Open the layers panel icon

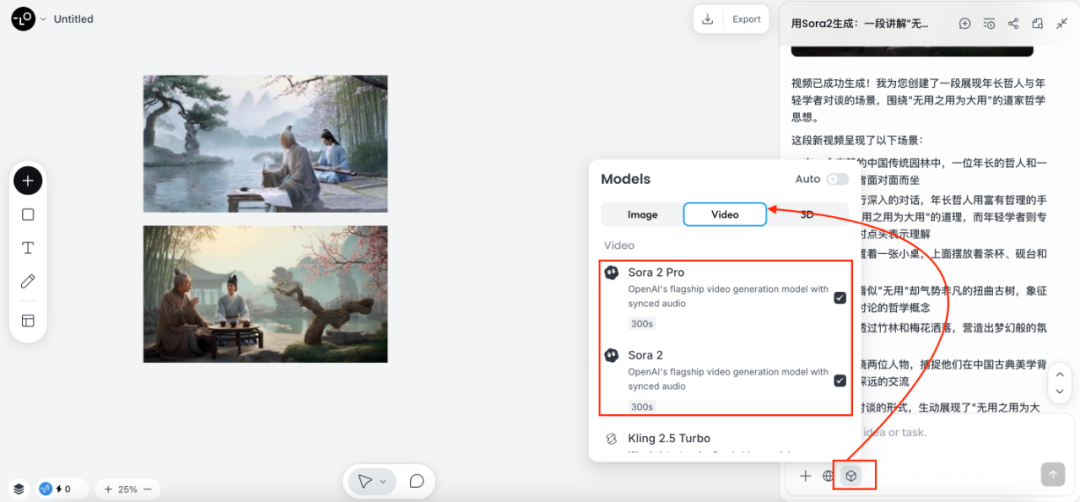click(19, 489)
